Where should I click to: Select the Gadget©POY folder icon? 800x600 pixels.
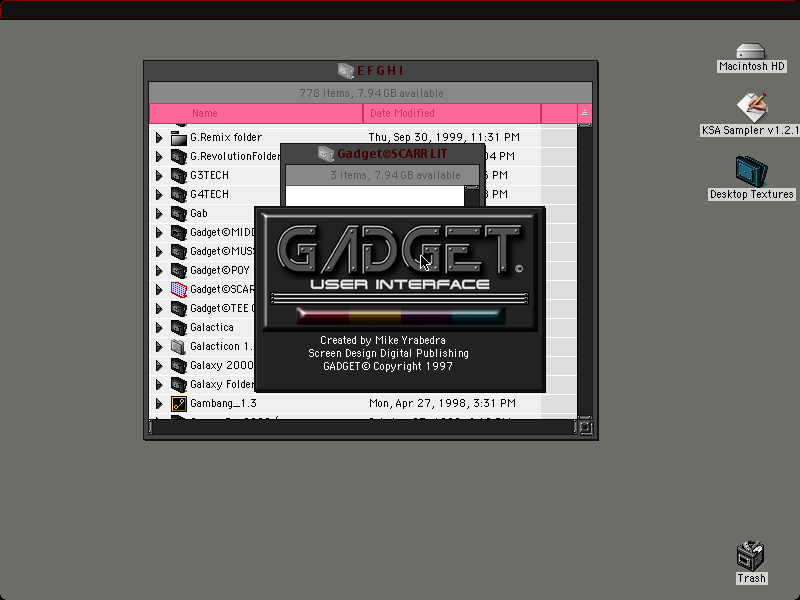click(x=179, y=270)
